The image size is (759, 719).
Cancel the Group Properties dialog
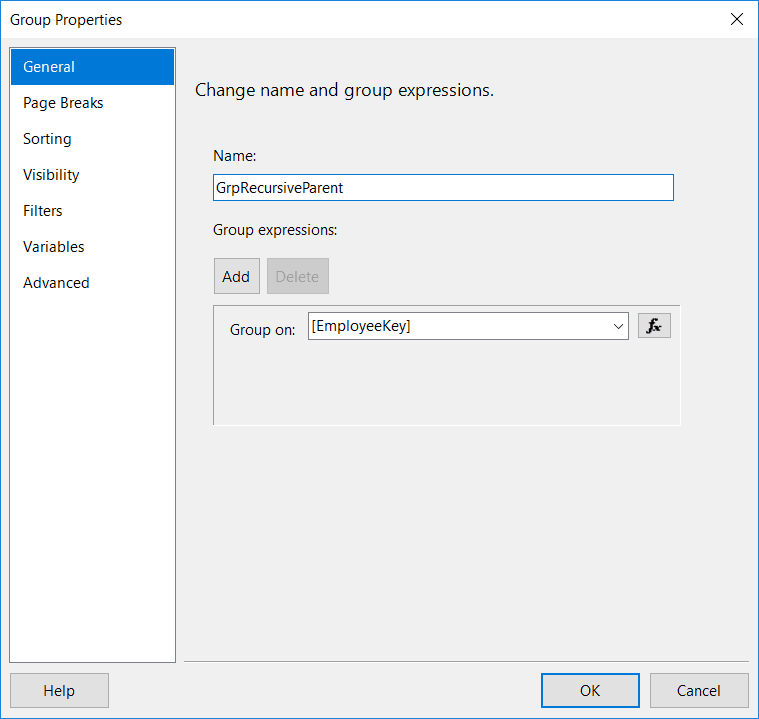click(x=698, y=690)
